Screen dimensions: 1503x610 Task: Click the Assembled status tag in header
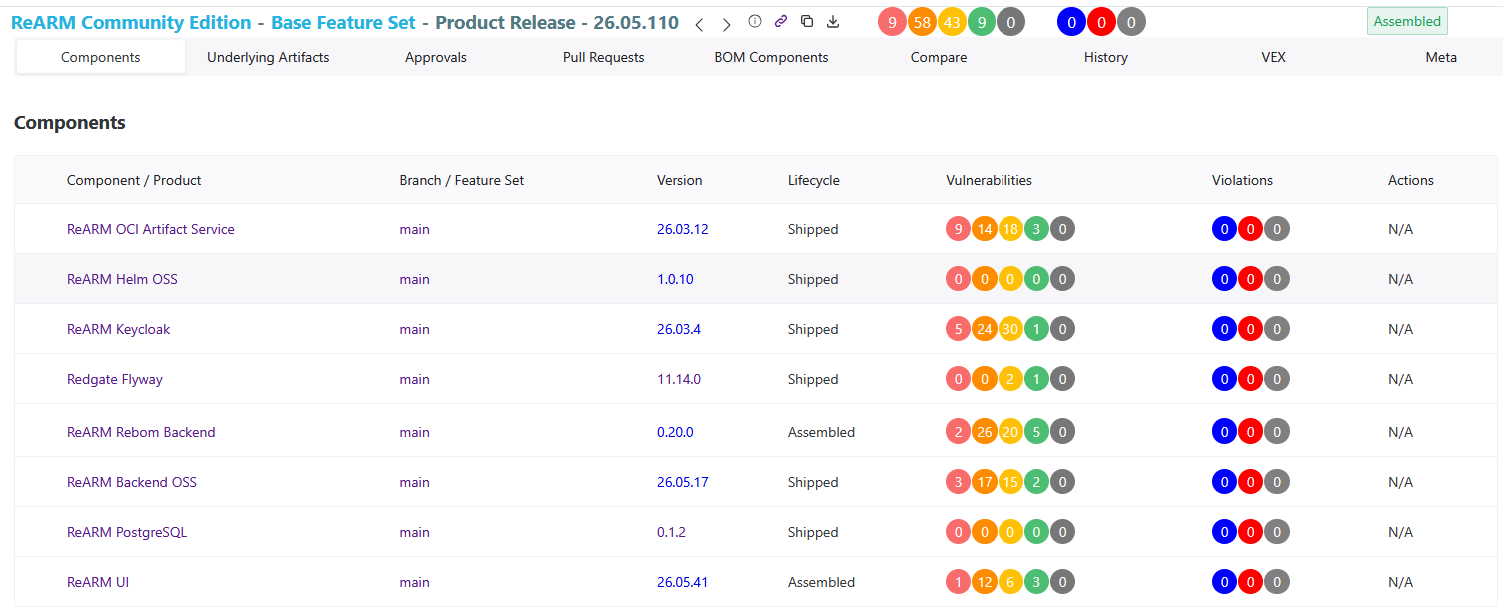click(x=1407, y=21)
